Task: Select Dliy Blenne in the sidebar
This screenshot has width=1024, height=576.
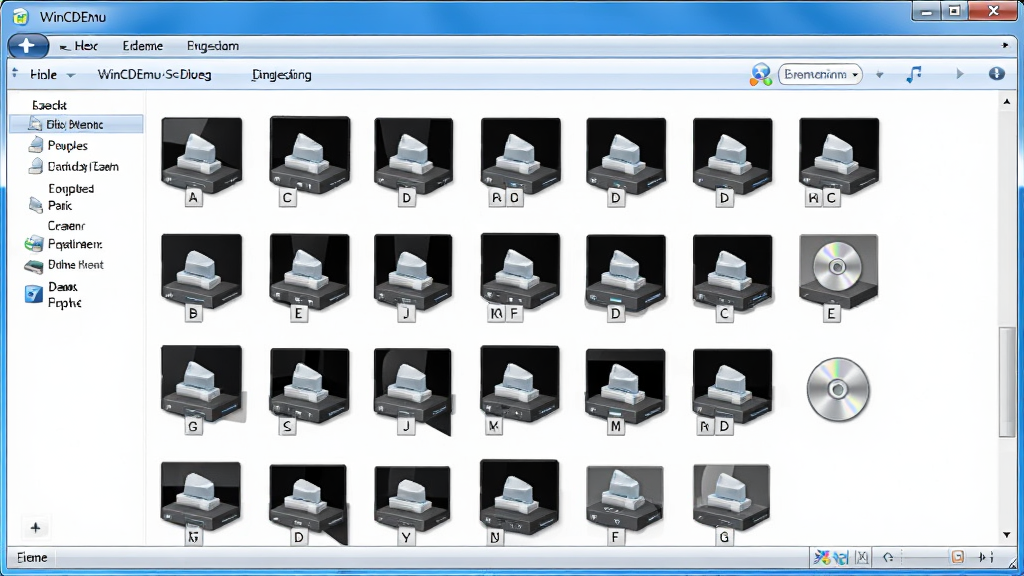Action: 76,124
